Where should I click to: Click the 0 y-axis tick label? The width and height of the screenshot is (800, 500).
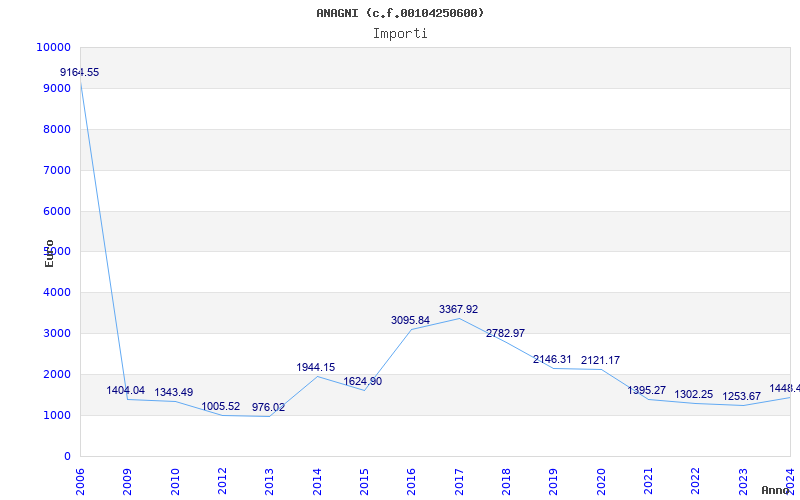coord(67,456)
